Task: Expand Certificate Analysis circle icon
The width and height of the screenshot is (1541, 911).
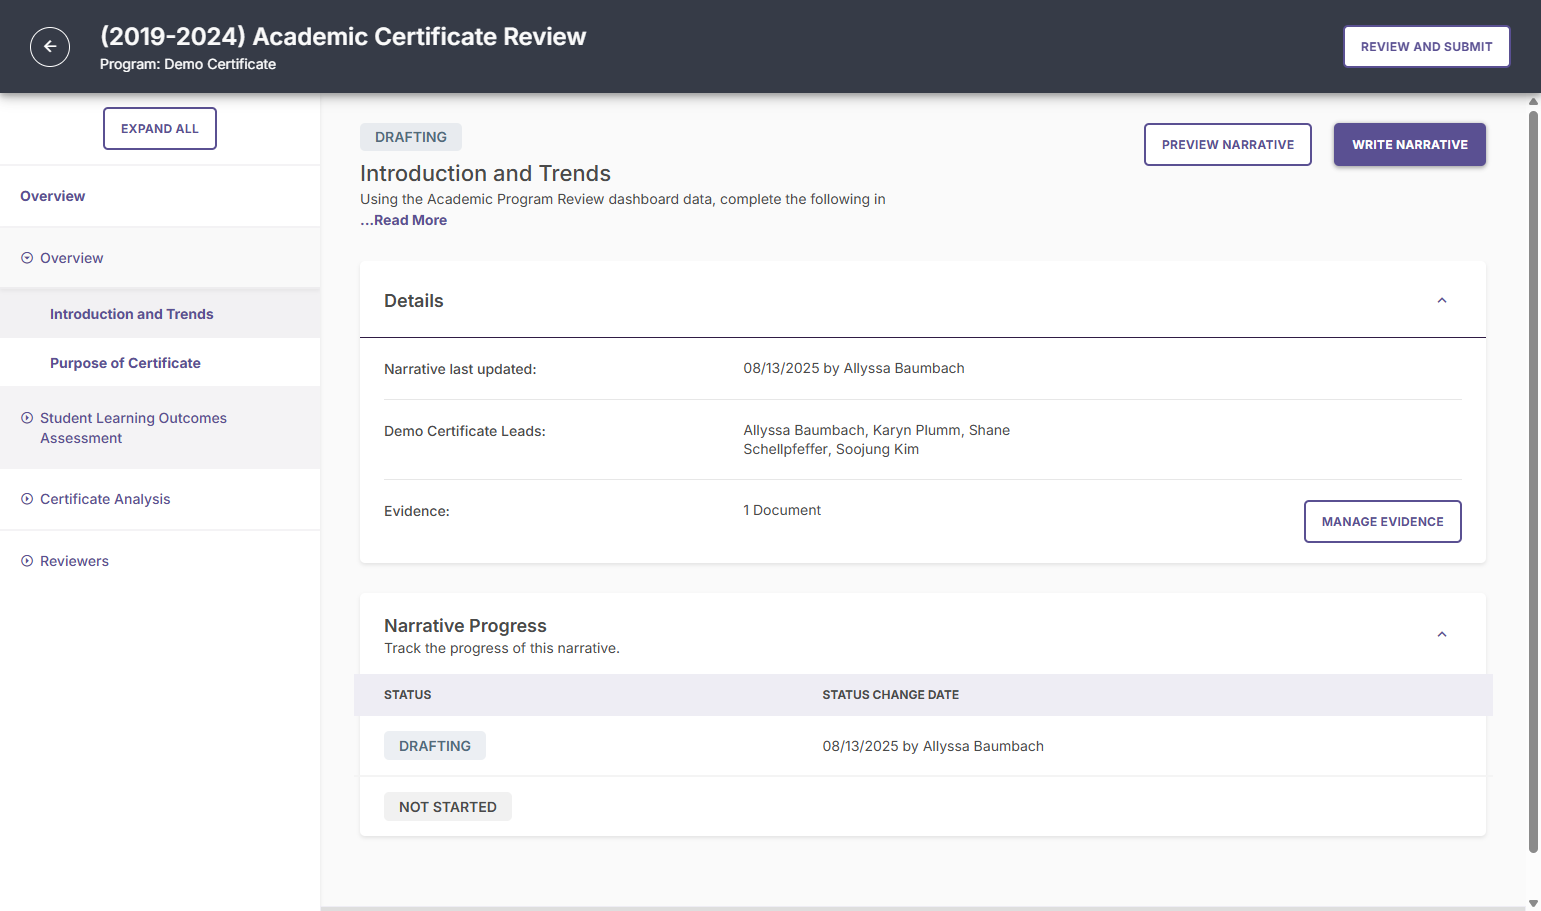Action: (27, 499)
